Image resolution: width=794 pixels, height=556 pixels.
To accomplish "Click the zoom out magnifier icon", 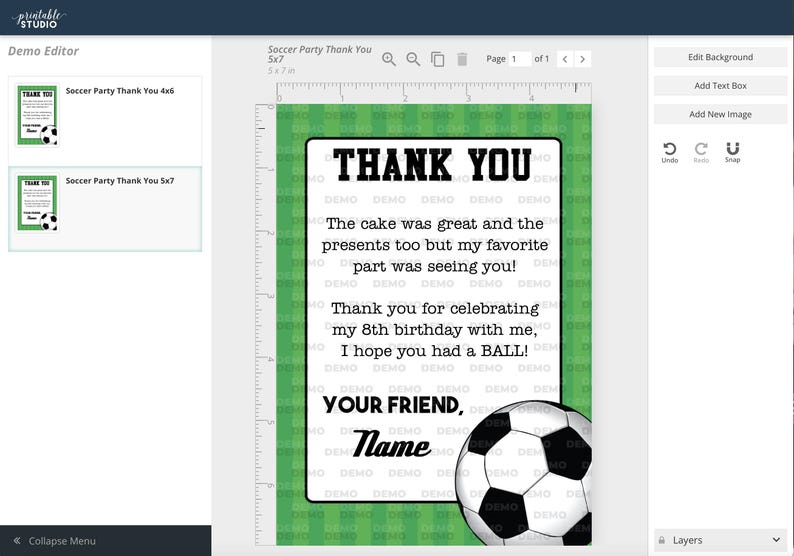I will [x=413, y=59].
